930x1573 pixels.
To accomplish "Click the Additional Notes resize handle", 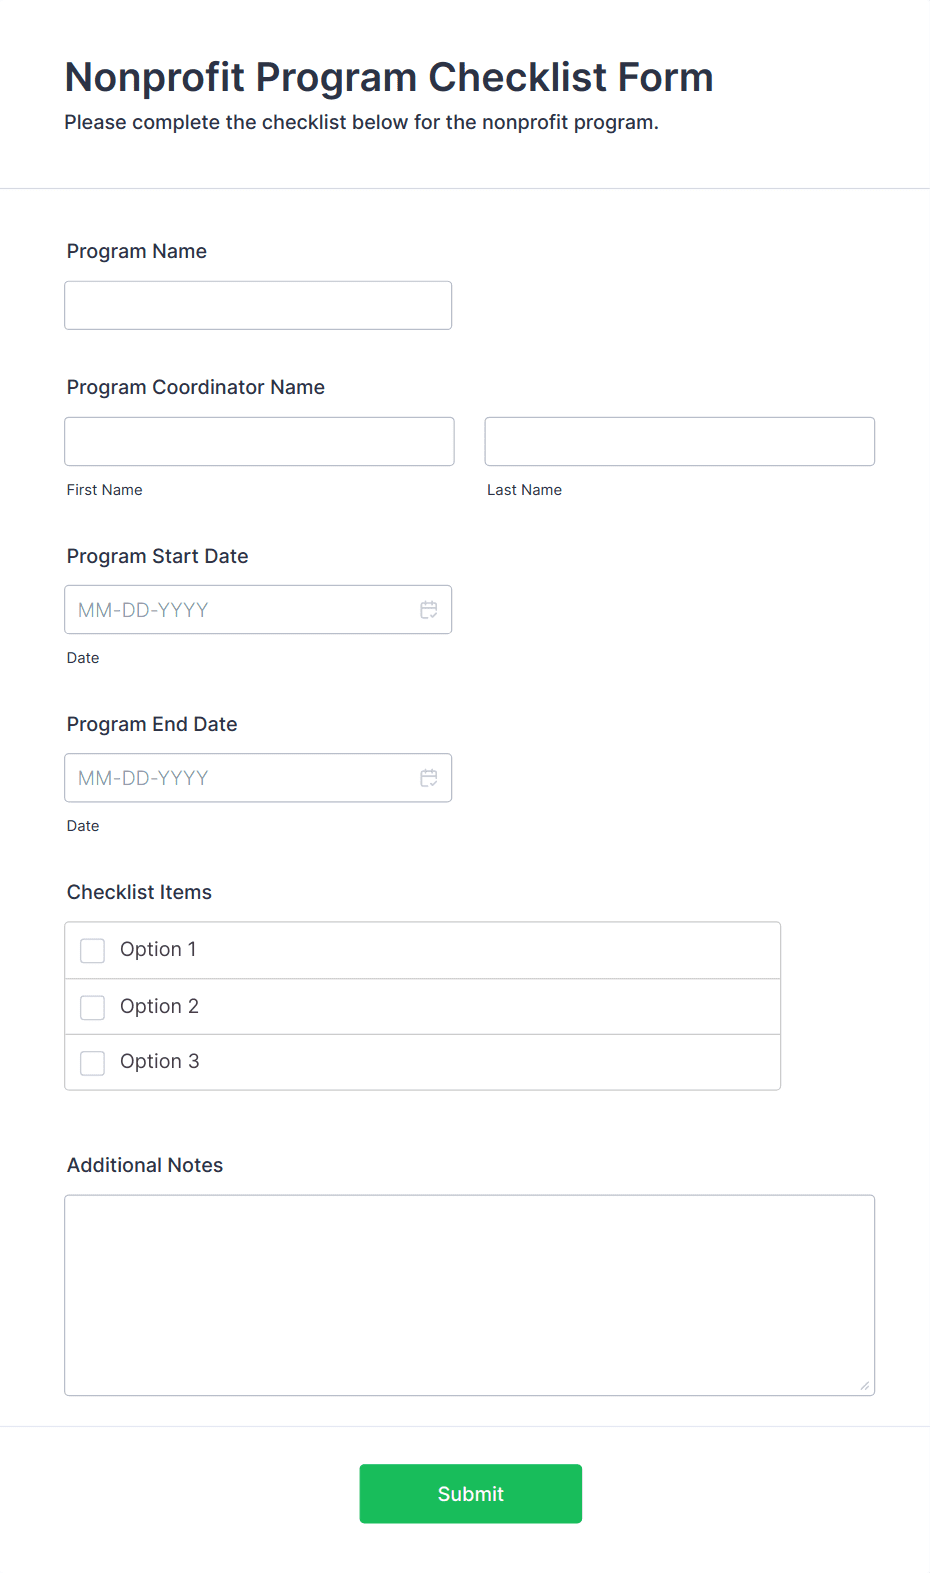I will [864, 1385].
